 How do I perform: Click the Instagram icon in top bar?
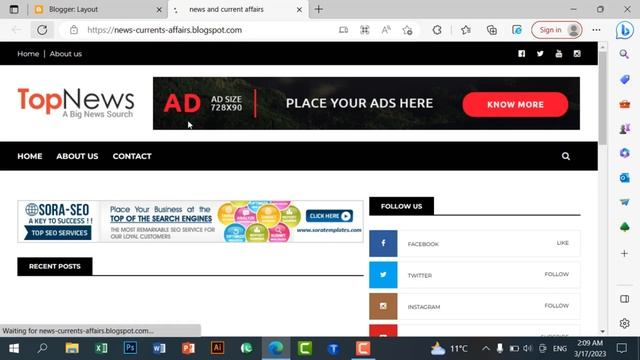(x=577, y=53)
